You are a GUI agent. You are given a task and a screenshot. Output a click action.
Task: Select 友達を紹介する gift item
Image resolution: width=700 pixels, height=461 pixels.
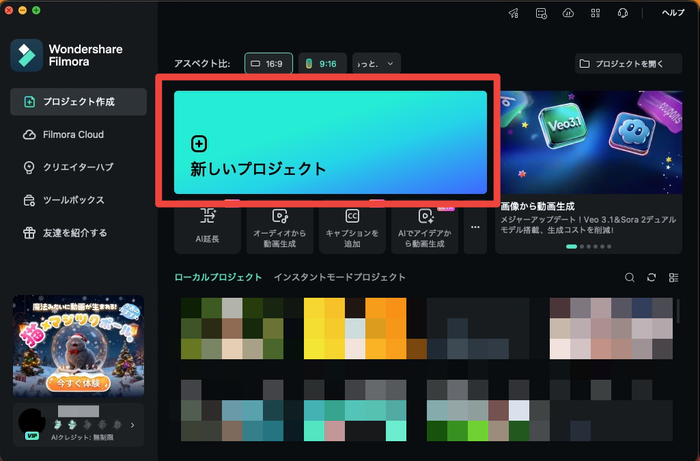(78, 233)
